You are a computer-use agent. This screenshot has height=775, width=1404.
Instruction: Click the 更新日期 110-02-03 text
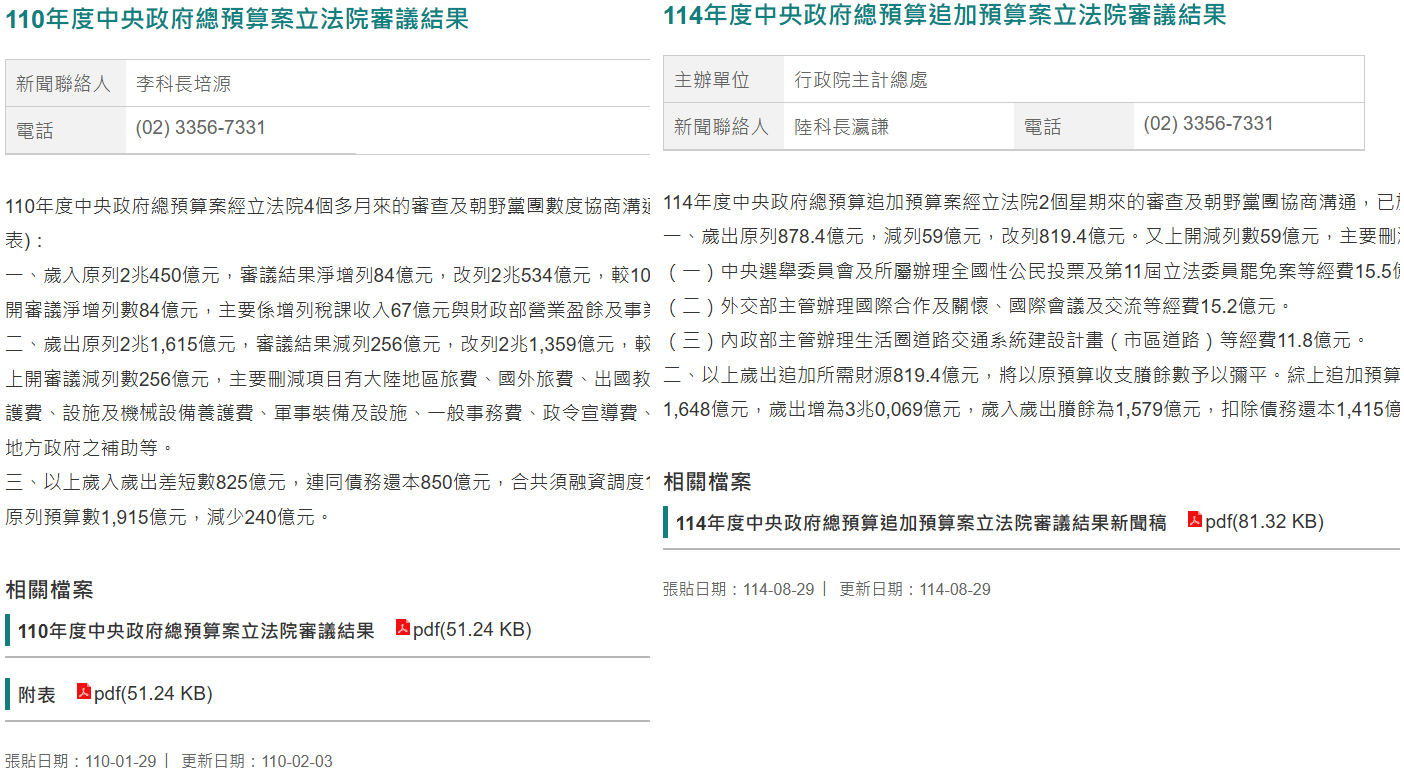pos(257,761)
